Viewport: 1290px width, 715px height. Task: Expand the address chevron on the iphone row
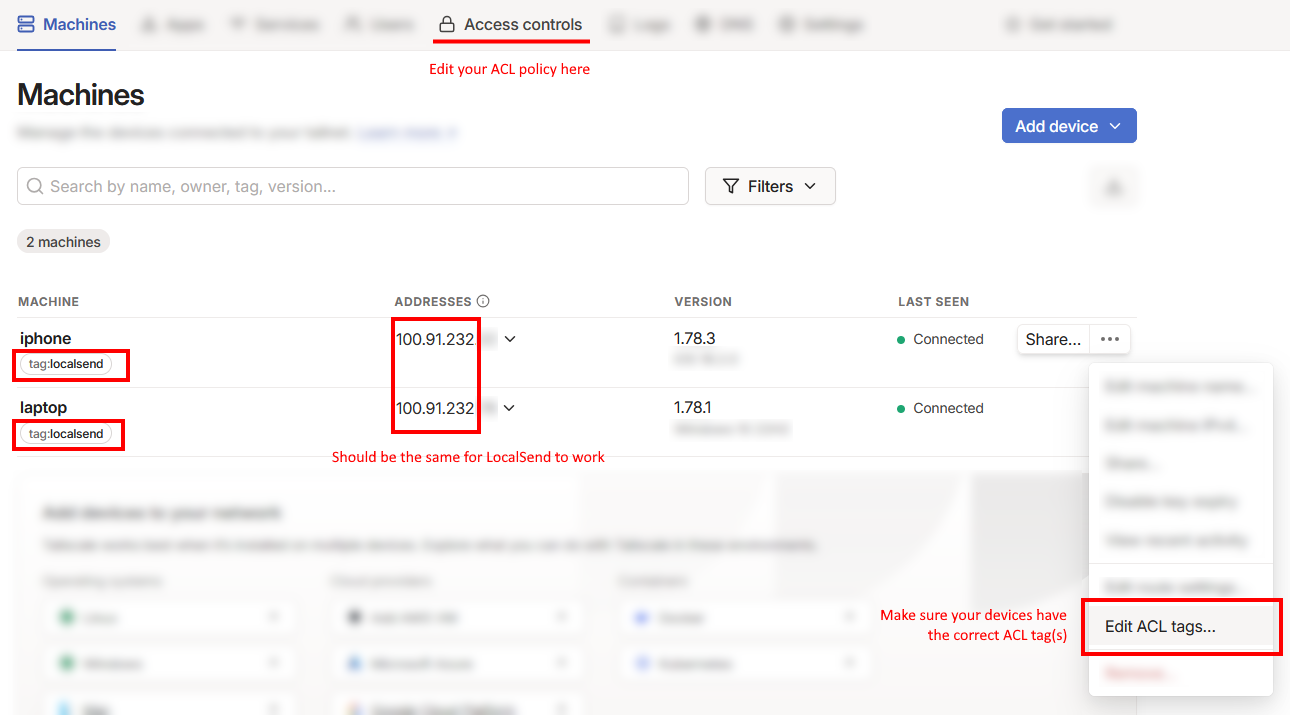(x=510, y=339)
